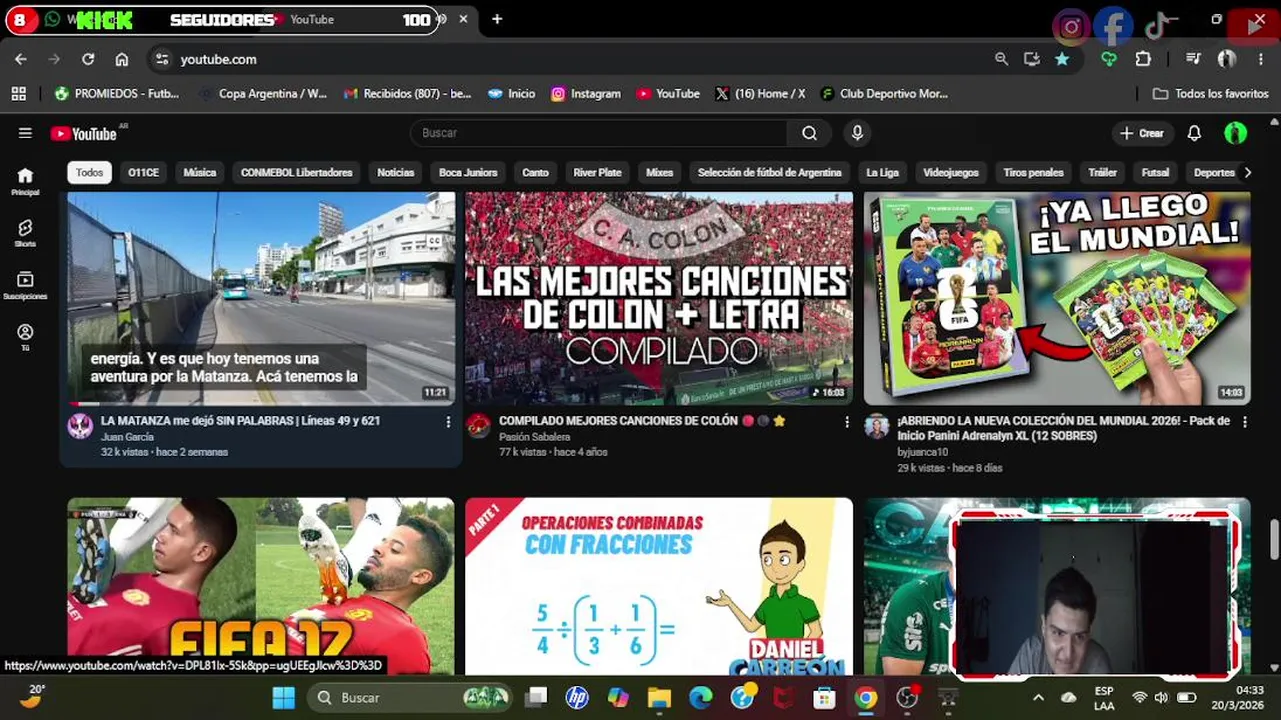Open Recibidos (807) Gmail bookmark
The width and height of the screenshot is (1281, 720).
(x=407, y=93)
